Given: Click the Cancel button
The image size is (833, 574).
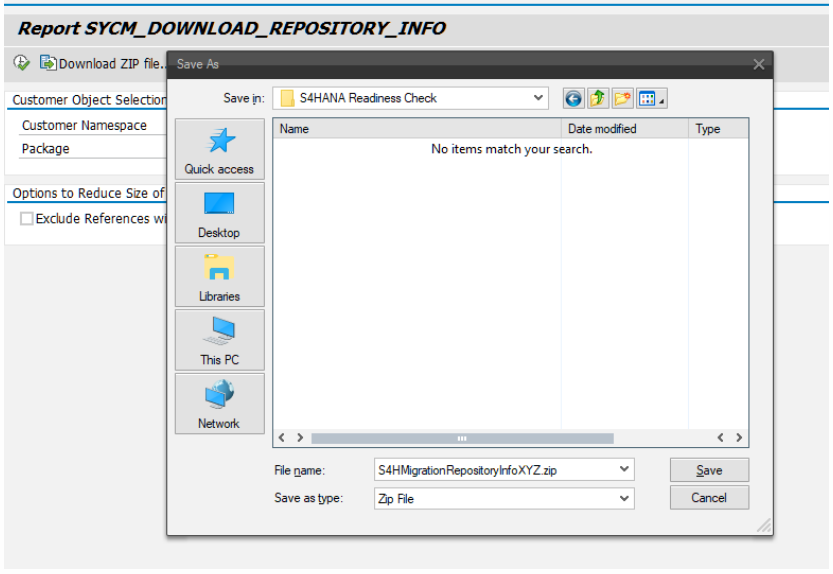Looking at the screenshot, I should 709,497.
